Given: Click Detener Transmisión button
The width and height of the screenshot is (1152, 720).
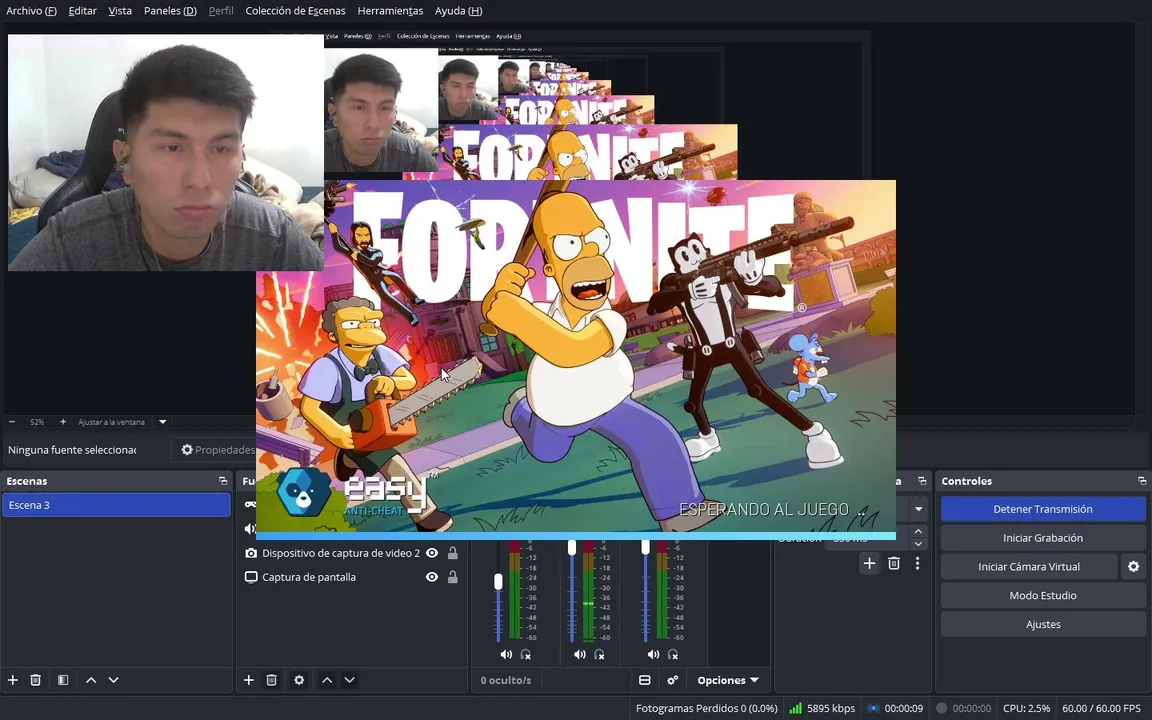Looking at the screenshot, I should pyautogui.click(x=1043, y=509).
